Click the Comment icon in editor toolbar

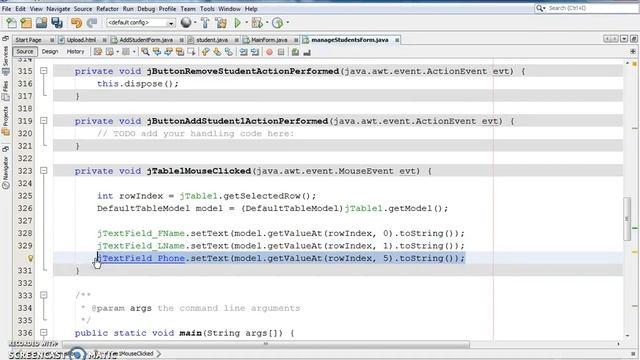coord(295,52)
